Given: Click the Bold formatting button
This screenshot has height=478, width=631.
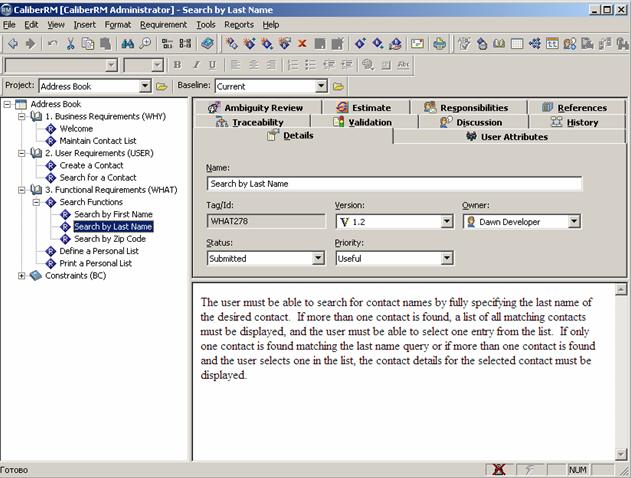Looking at the screenshot, I should coord(177,65).
